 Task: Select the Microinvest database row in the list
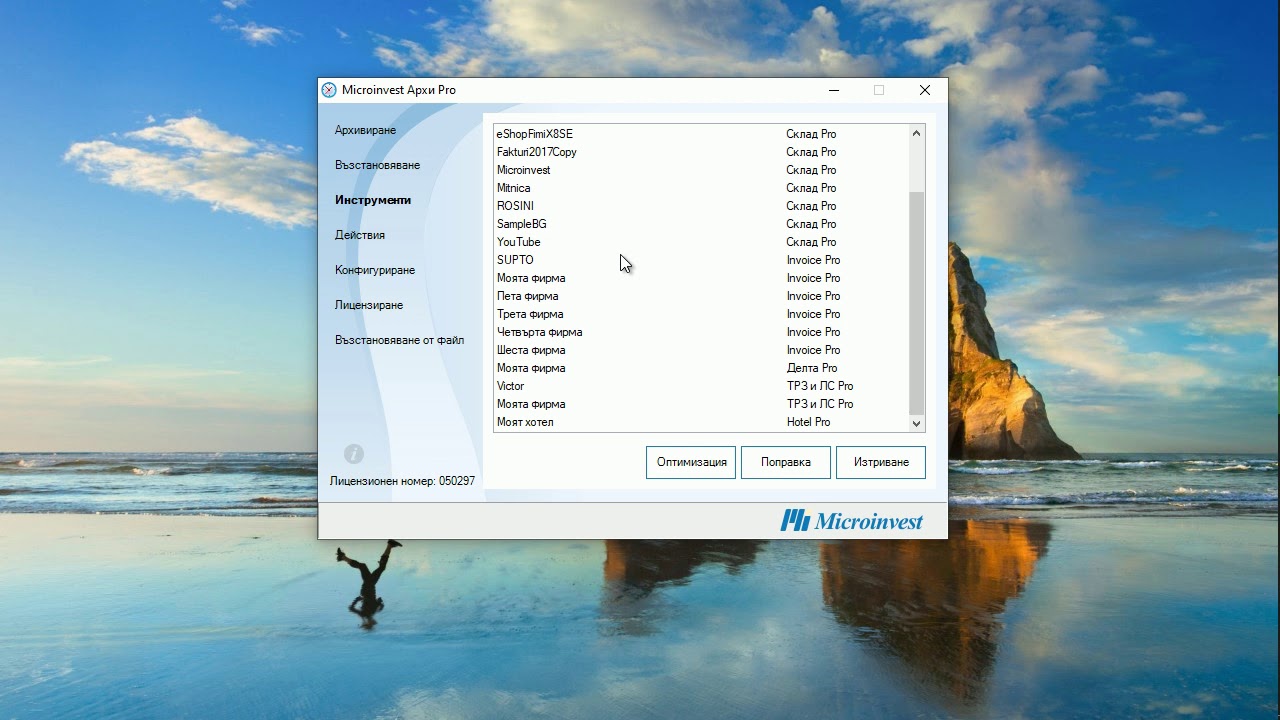[701, 170]
